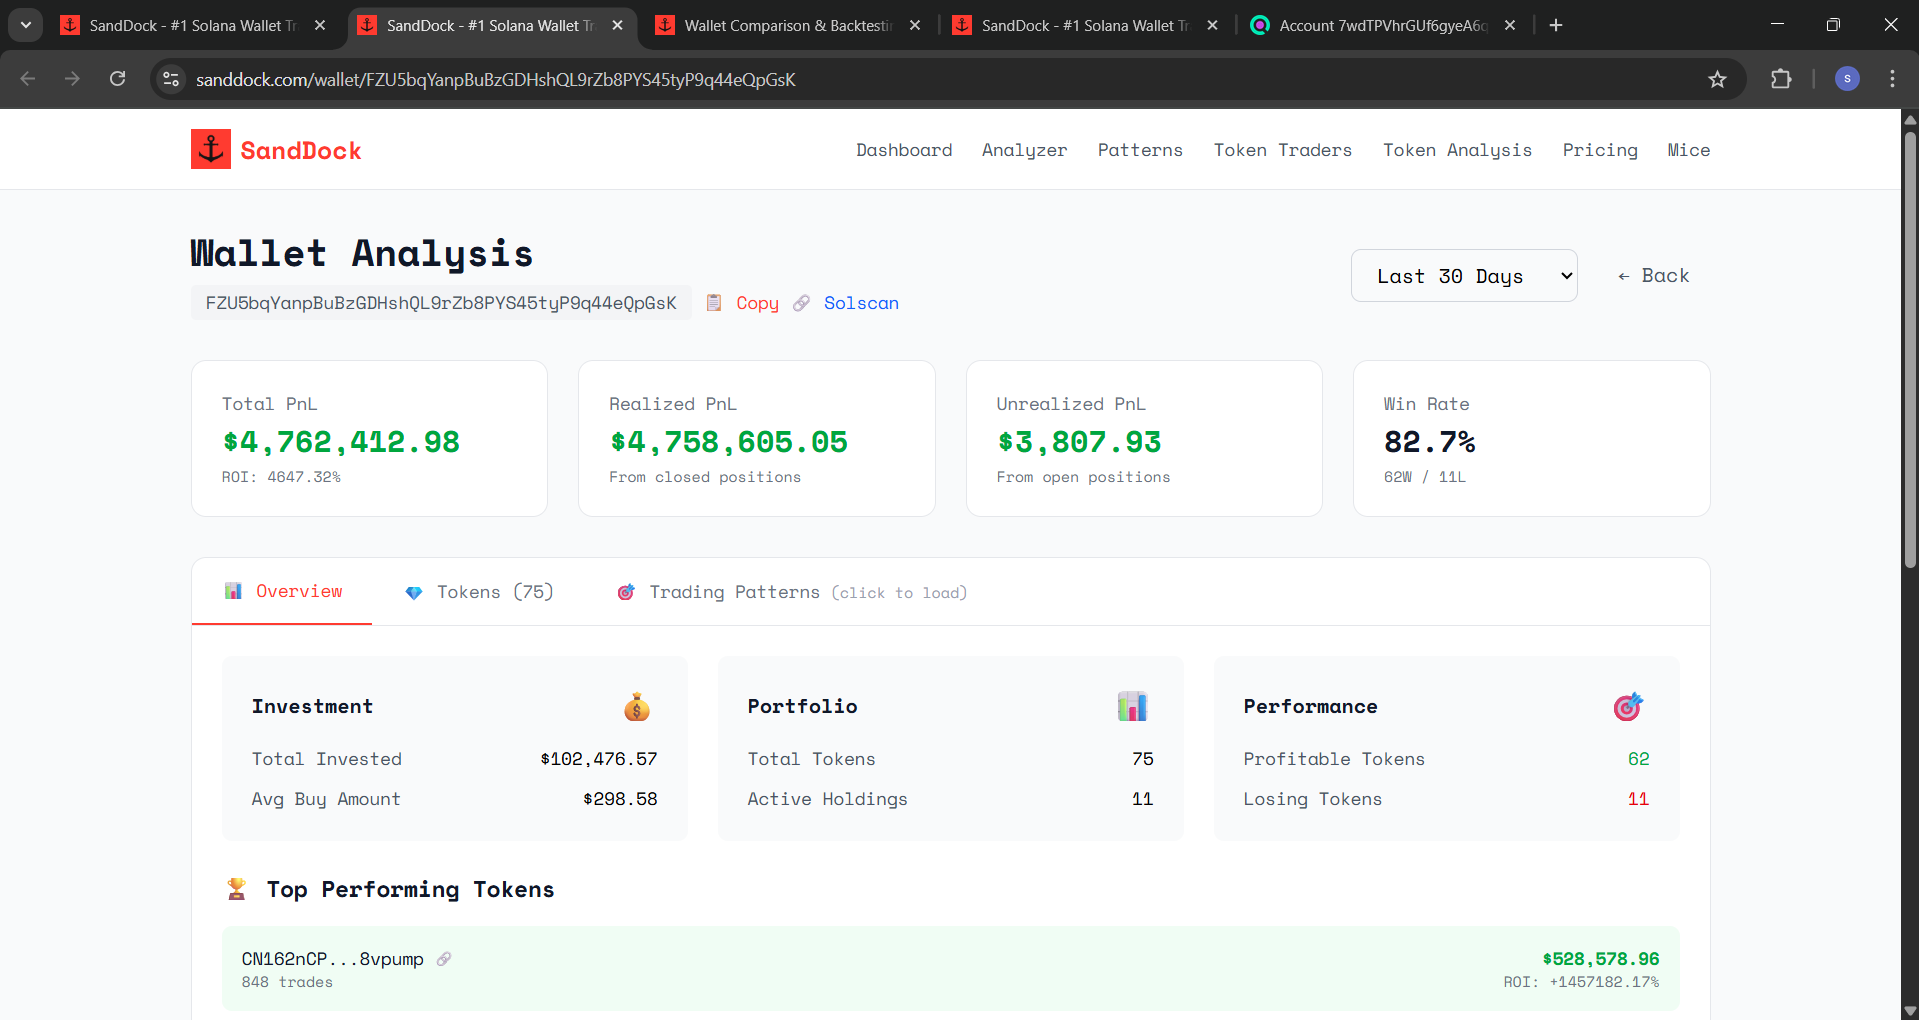Click the Back link

click(1653, 276)
